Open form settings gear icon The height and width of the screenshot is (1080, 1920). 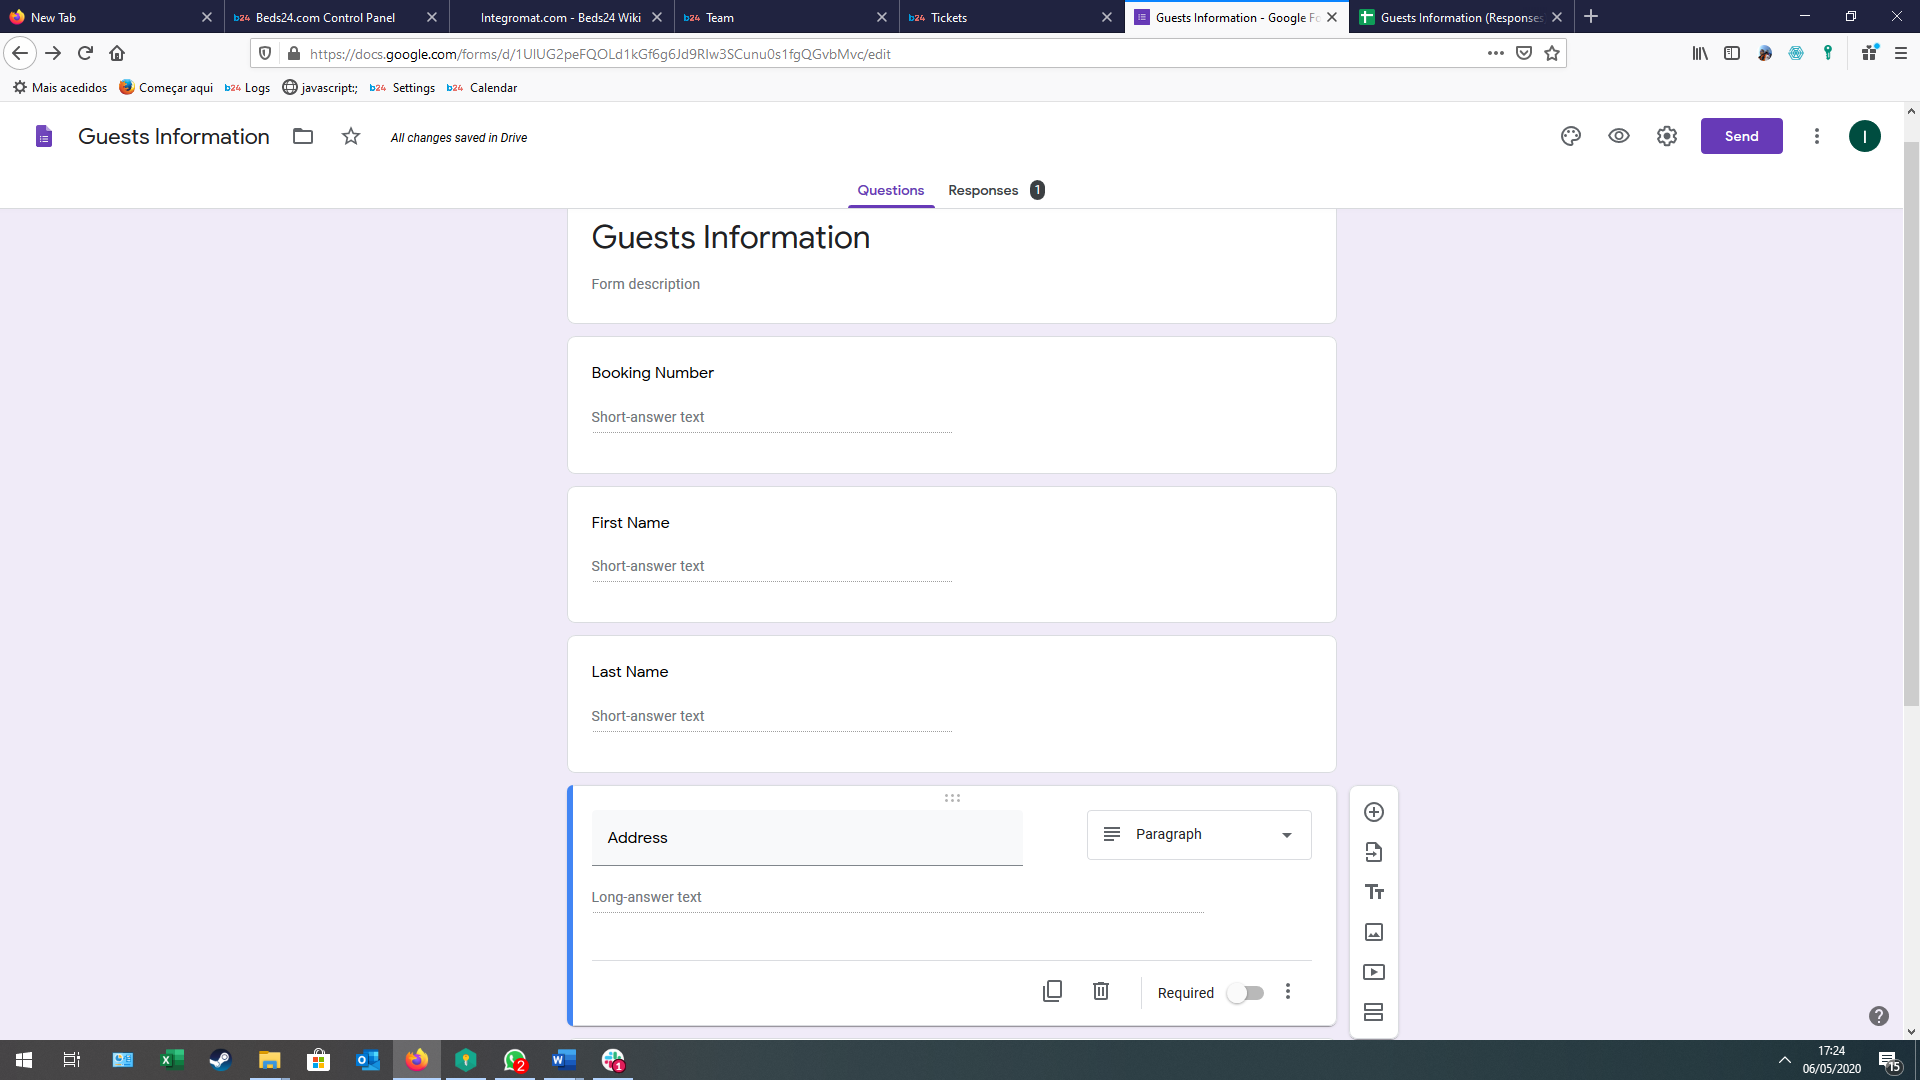[x=1667, y=136]
